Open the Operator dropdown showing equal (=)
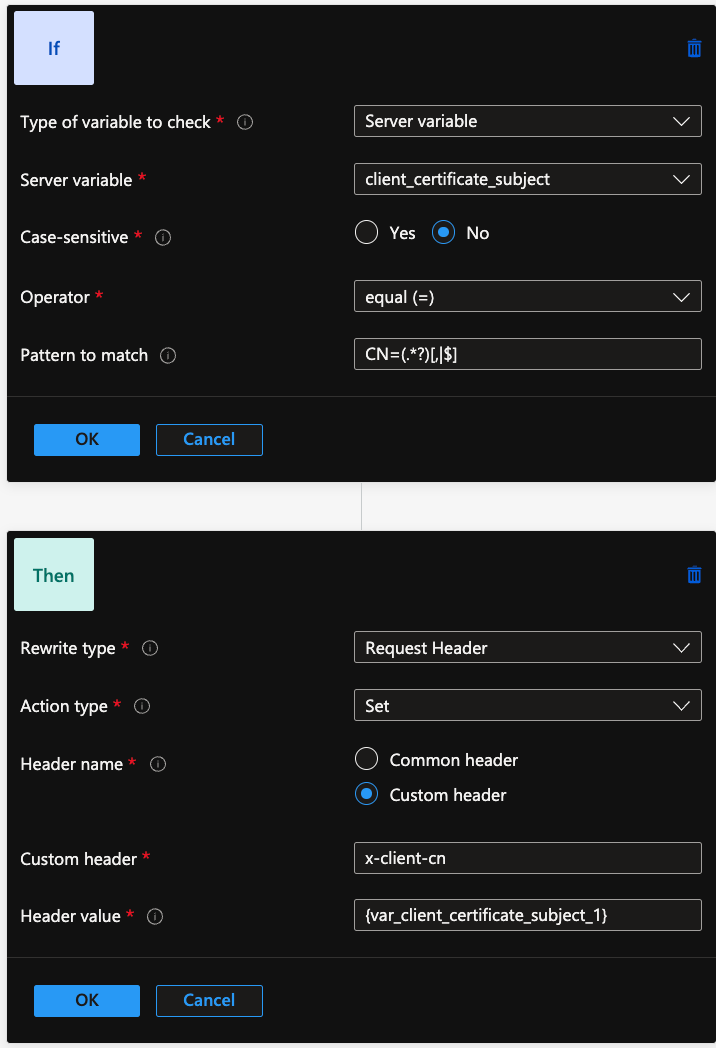This screenshot has width=716, height=1048. click(x=527, y=297)
